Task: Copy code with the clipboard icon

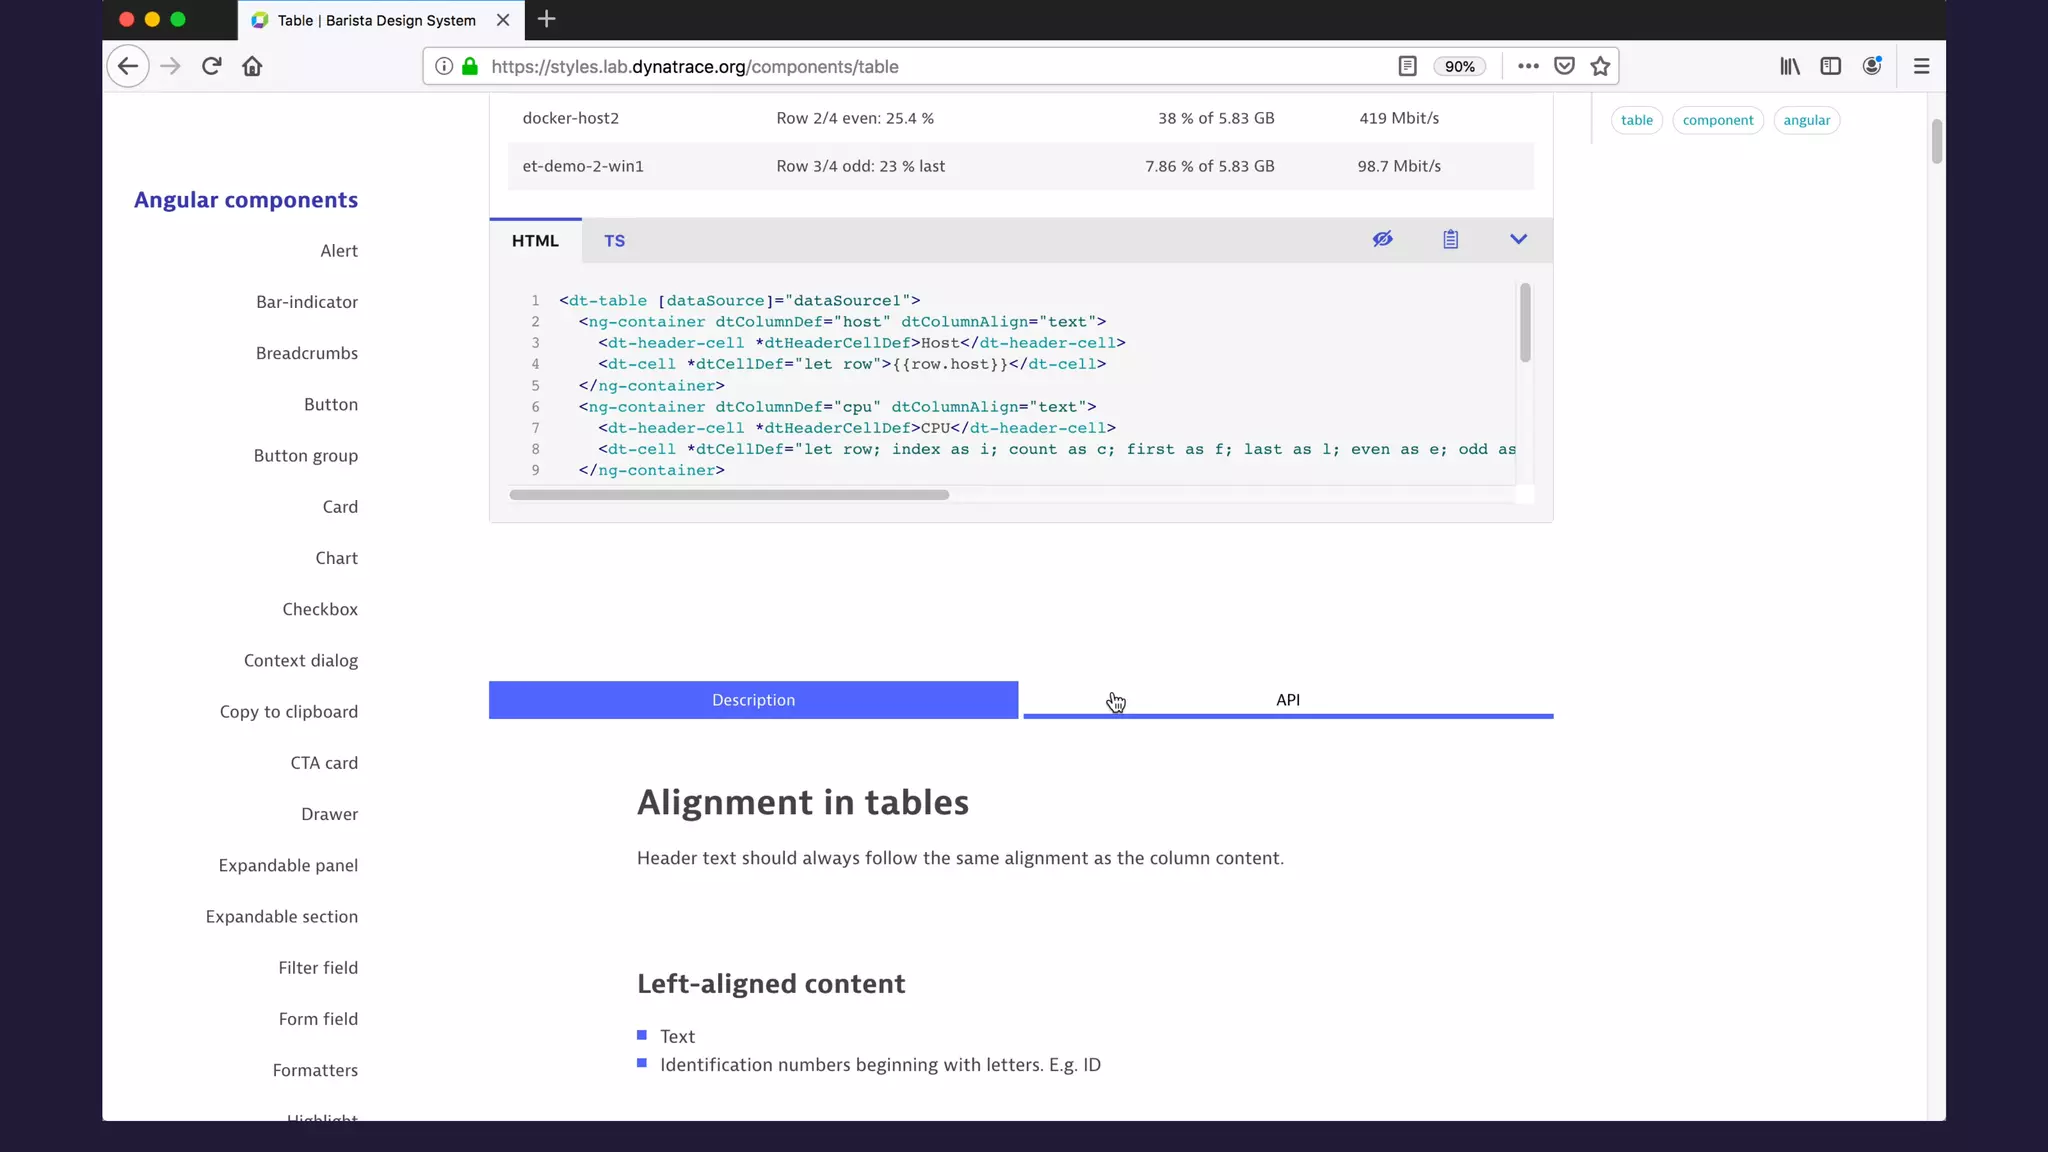Action: [x=1450, y=239]
